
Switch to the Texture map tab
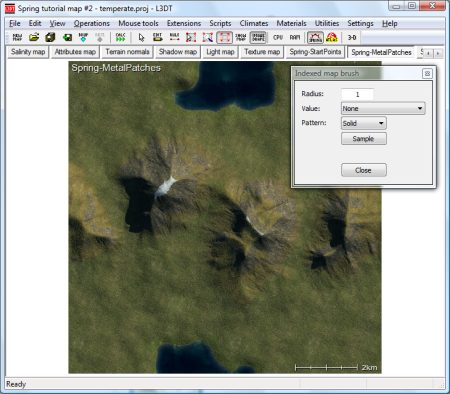click(x=262, y=52)
